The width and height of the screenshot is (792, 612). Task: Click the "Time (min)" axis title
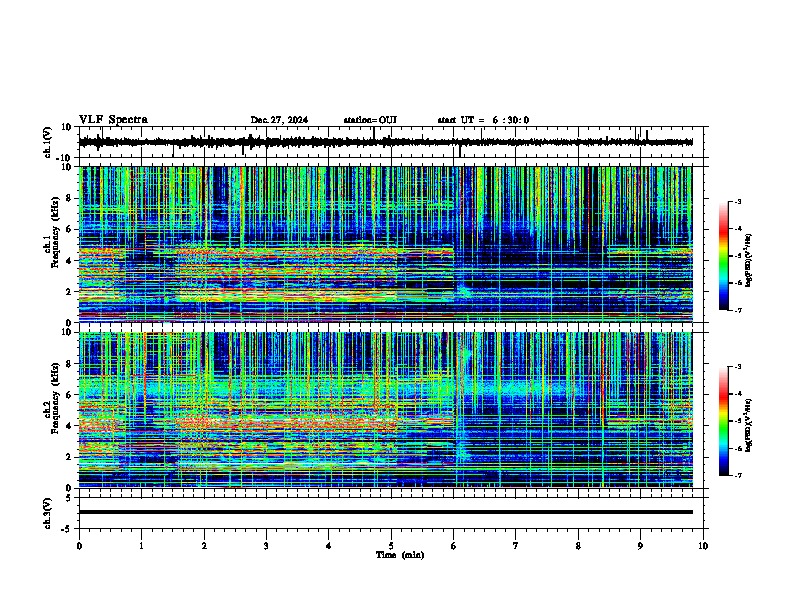tap(400, 555)
